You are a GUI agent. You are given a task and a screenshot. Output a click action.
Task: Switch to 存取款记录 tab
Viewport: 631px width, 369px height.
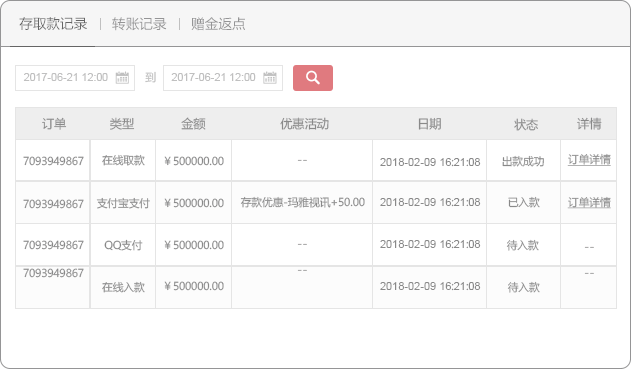pyautogui.click(x=53, y=24)
